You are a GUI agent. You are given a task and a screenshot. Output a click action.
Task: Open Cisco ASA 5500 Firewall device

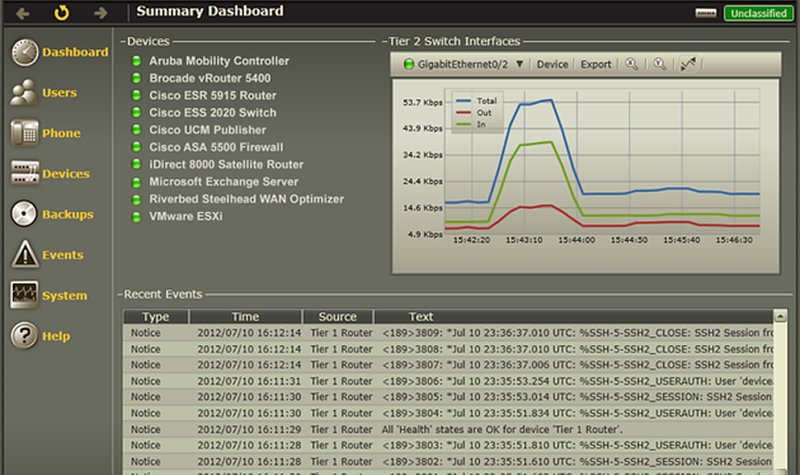[x=216, y=147]
